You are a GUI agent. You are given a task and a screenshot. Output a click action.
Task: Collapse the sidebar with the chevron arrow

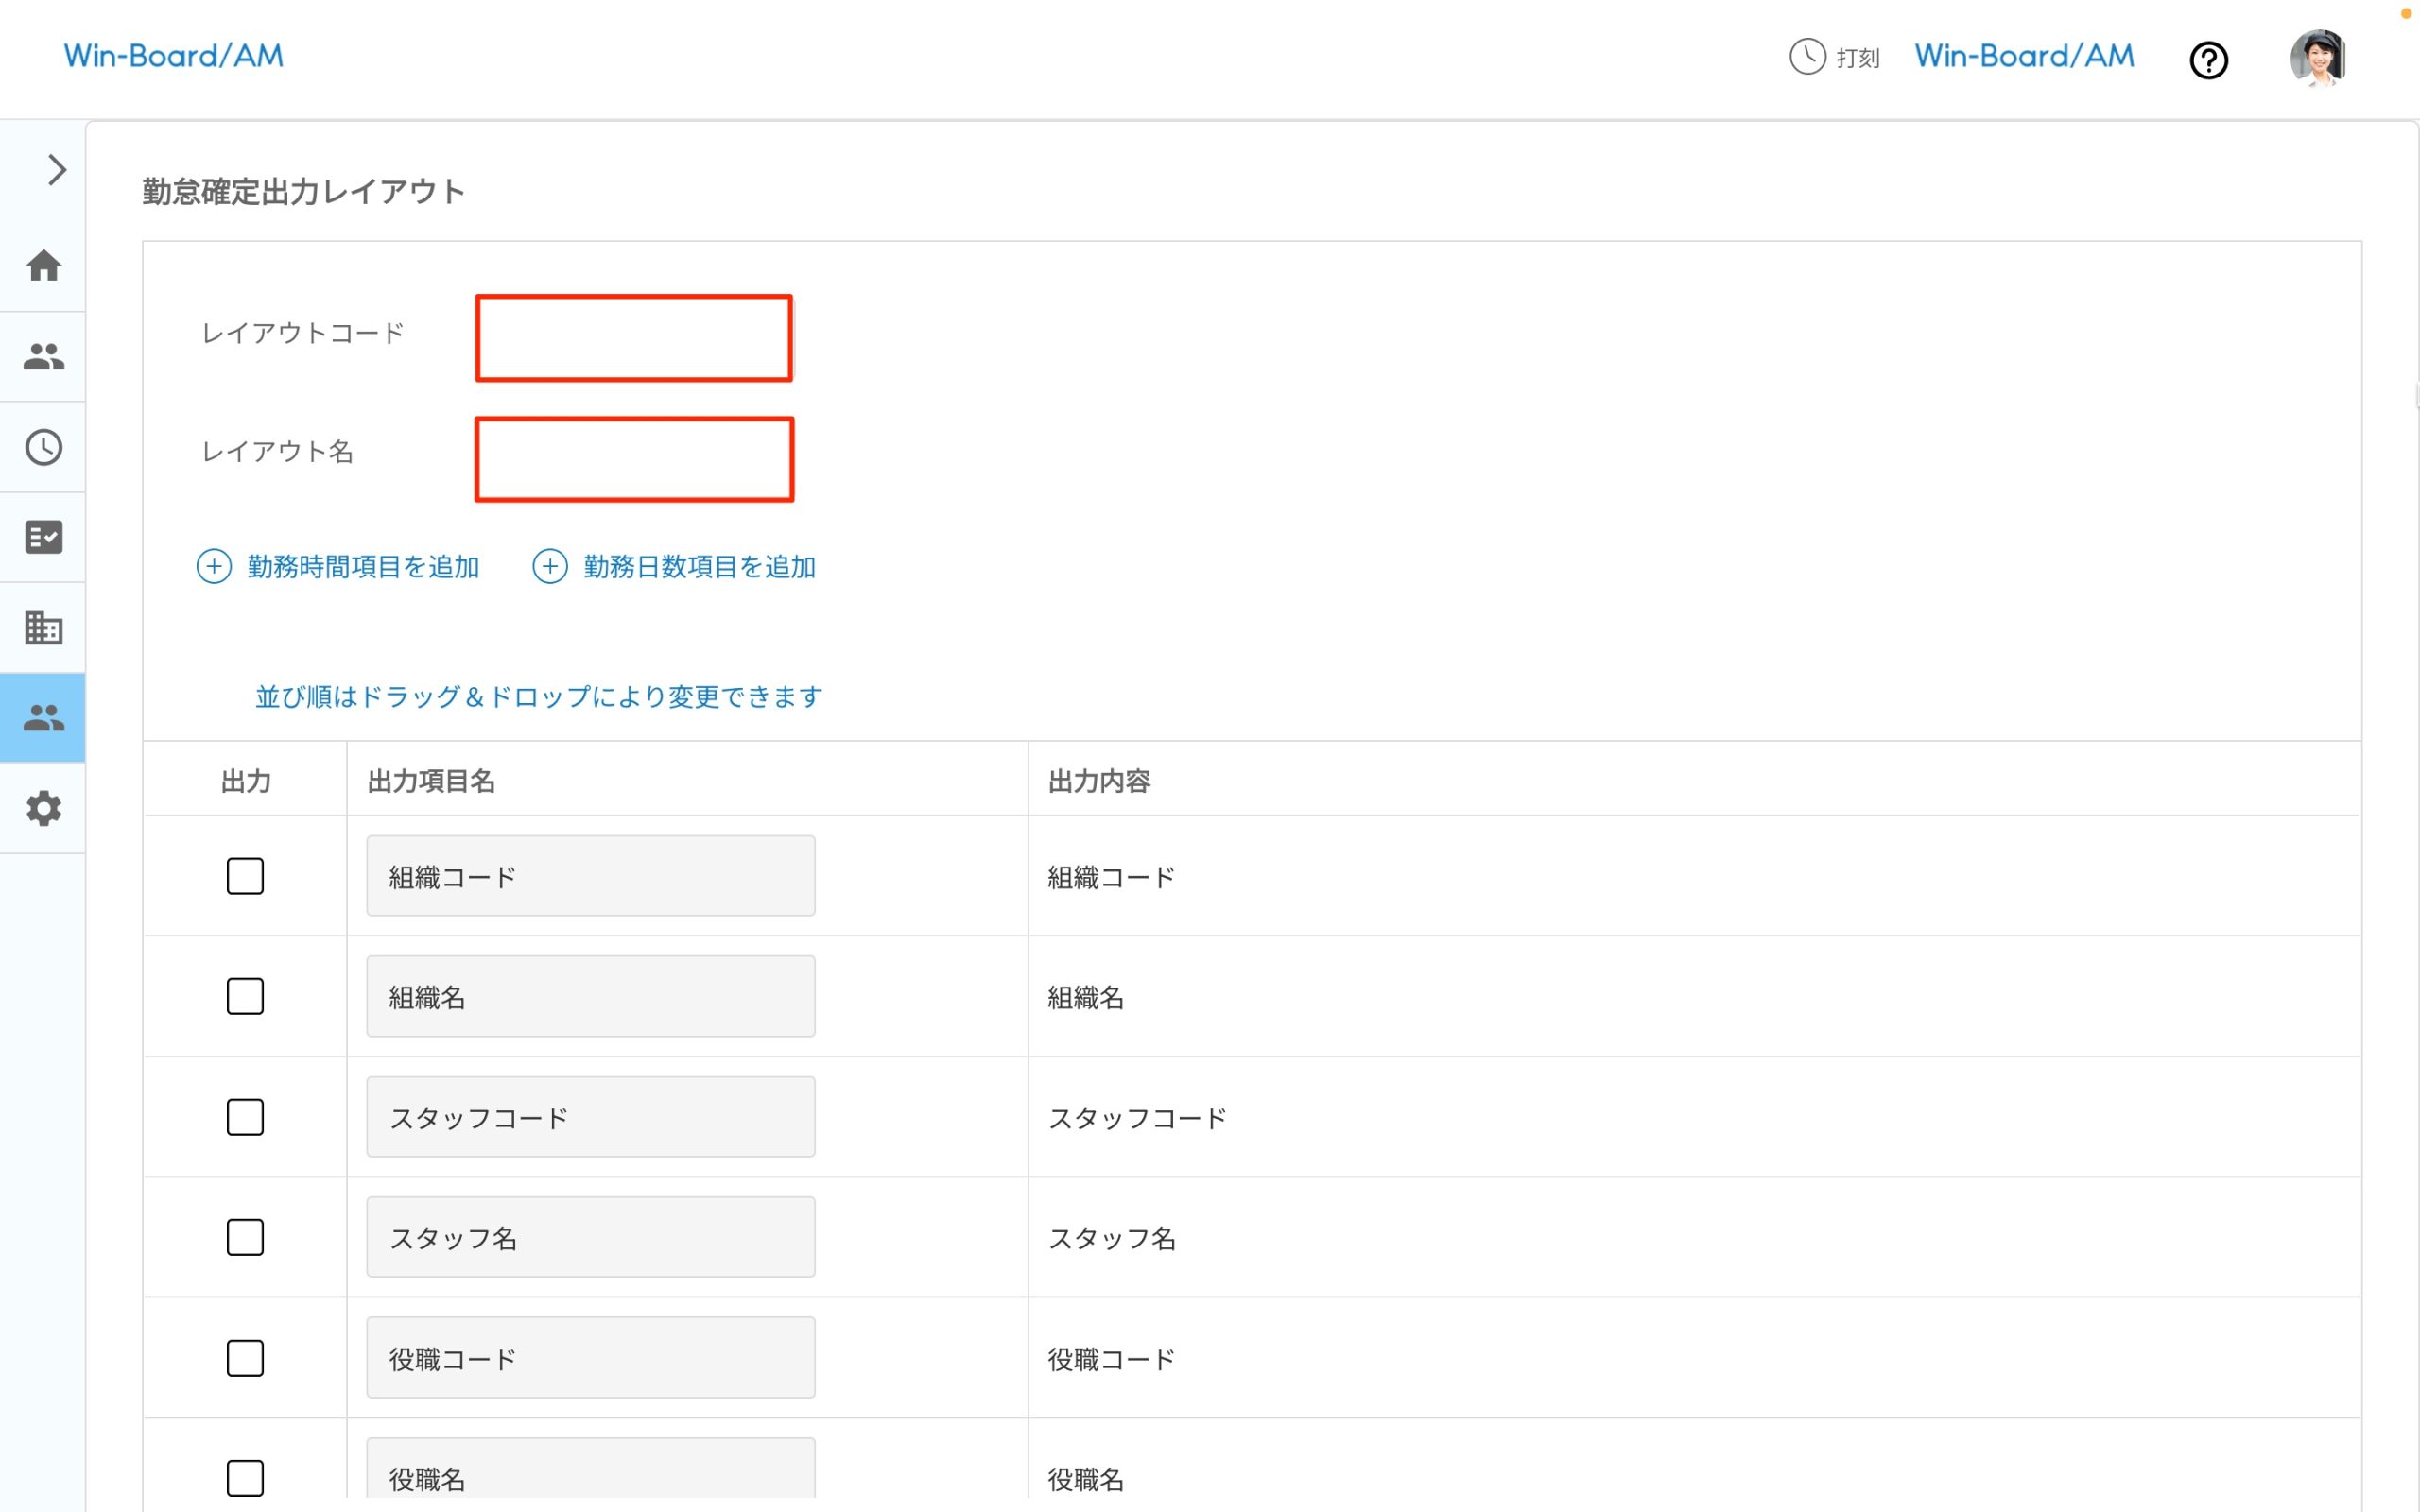[55, 170]
